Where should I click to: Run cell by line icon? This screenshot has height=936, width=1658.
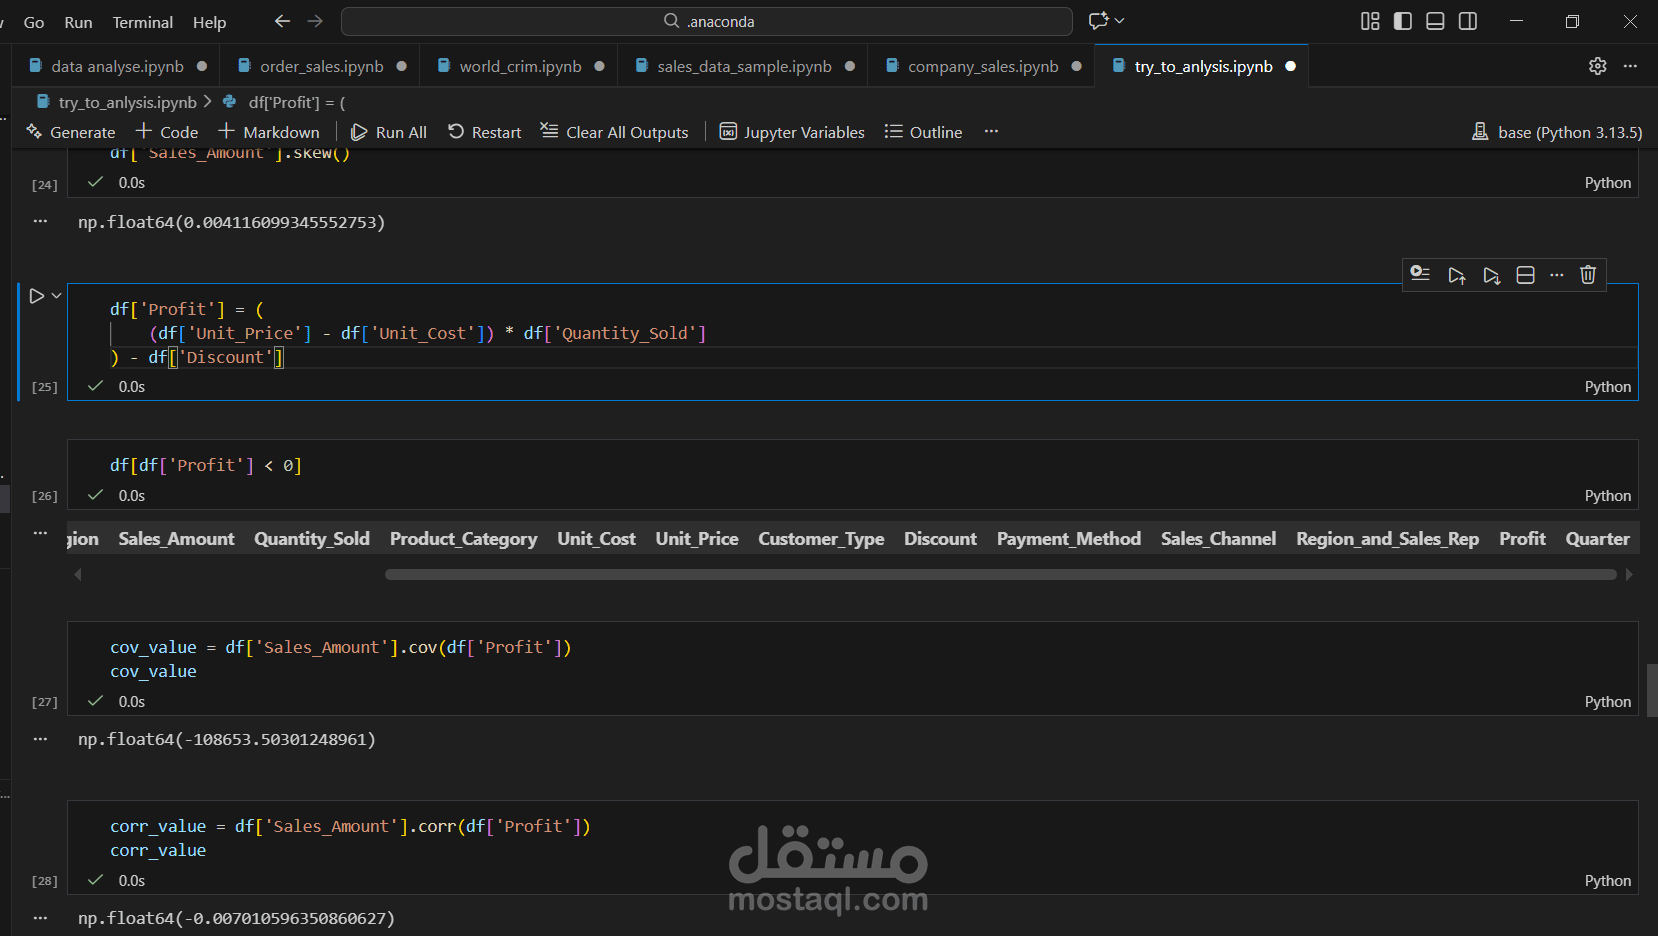1420,274
